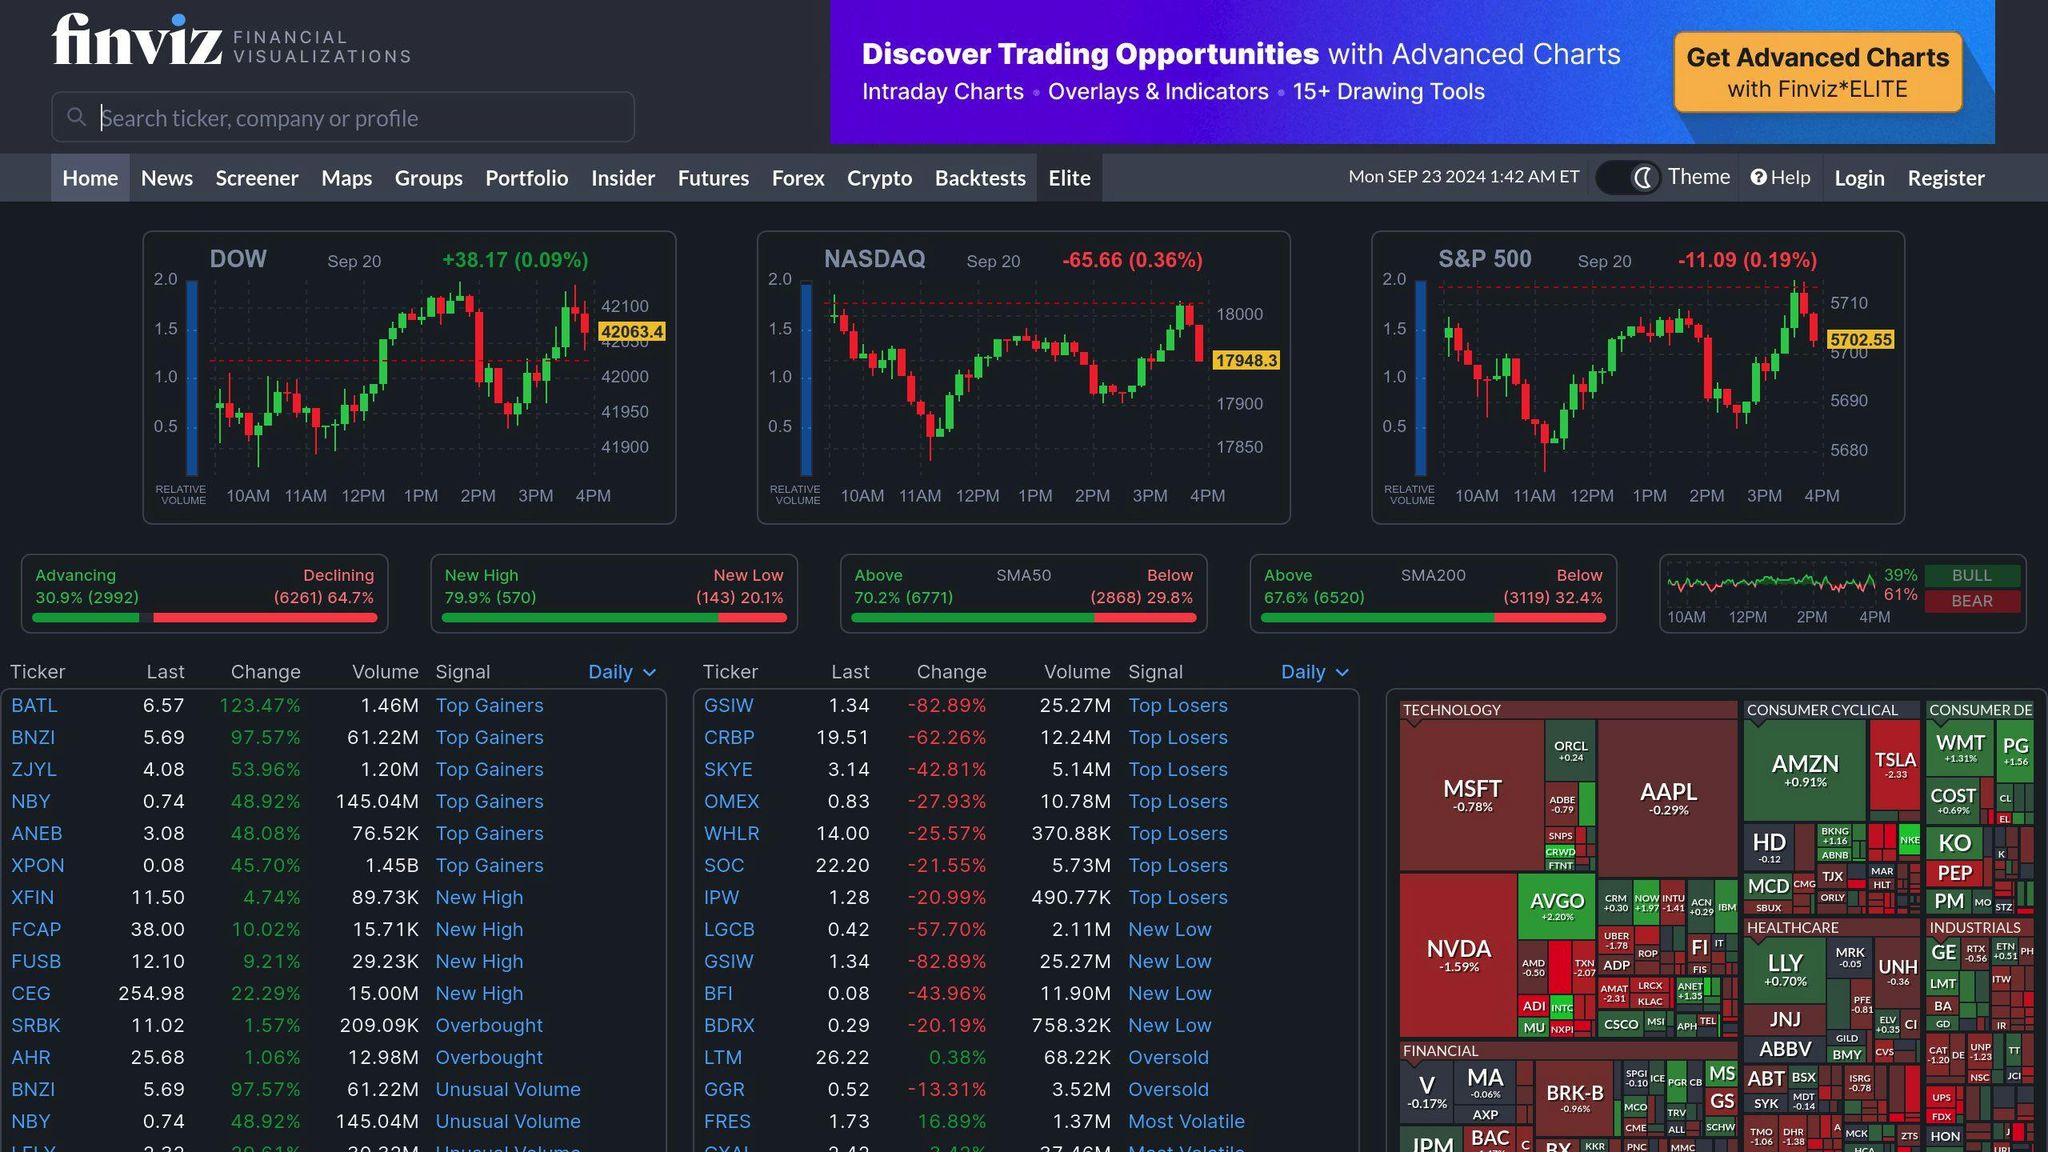Click LLY tile in heatmap
This screenshot has width=2048, height=1152.
point(1785,968)
